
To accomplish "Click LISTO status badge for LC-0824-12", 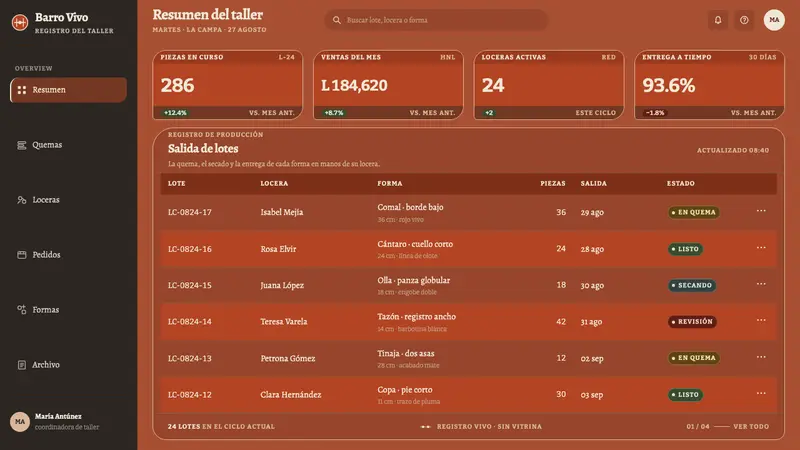I will (x=685, y=394).
